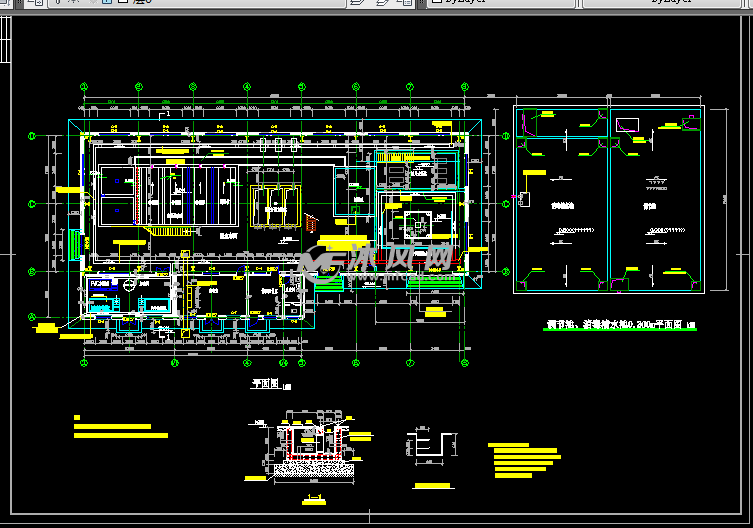Pick axis bubble 5 on top grid row
The width and height of the screenshot is (753, 528).
coord(302,87)
